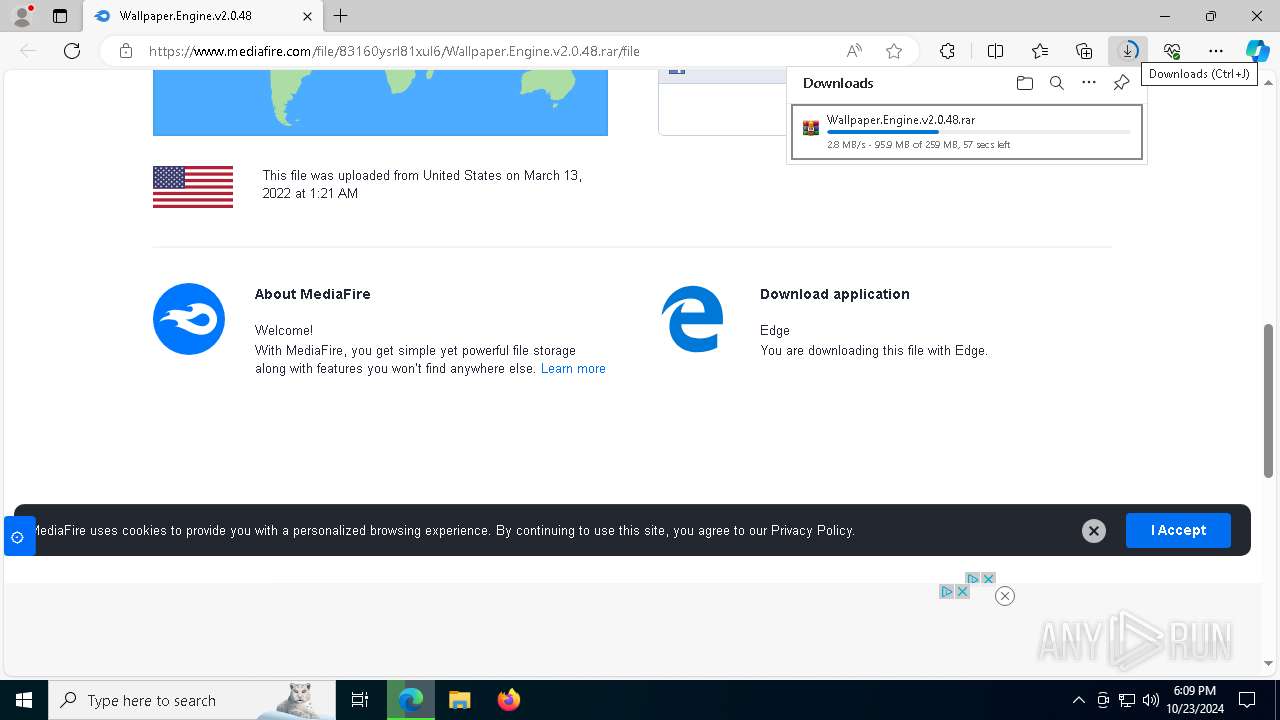Open Copilot sidebar icon
Image resolution: width=1280 pixels, height=720 pixels.
click(1257, 51)
